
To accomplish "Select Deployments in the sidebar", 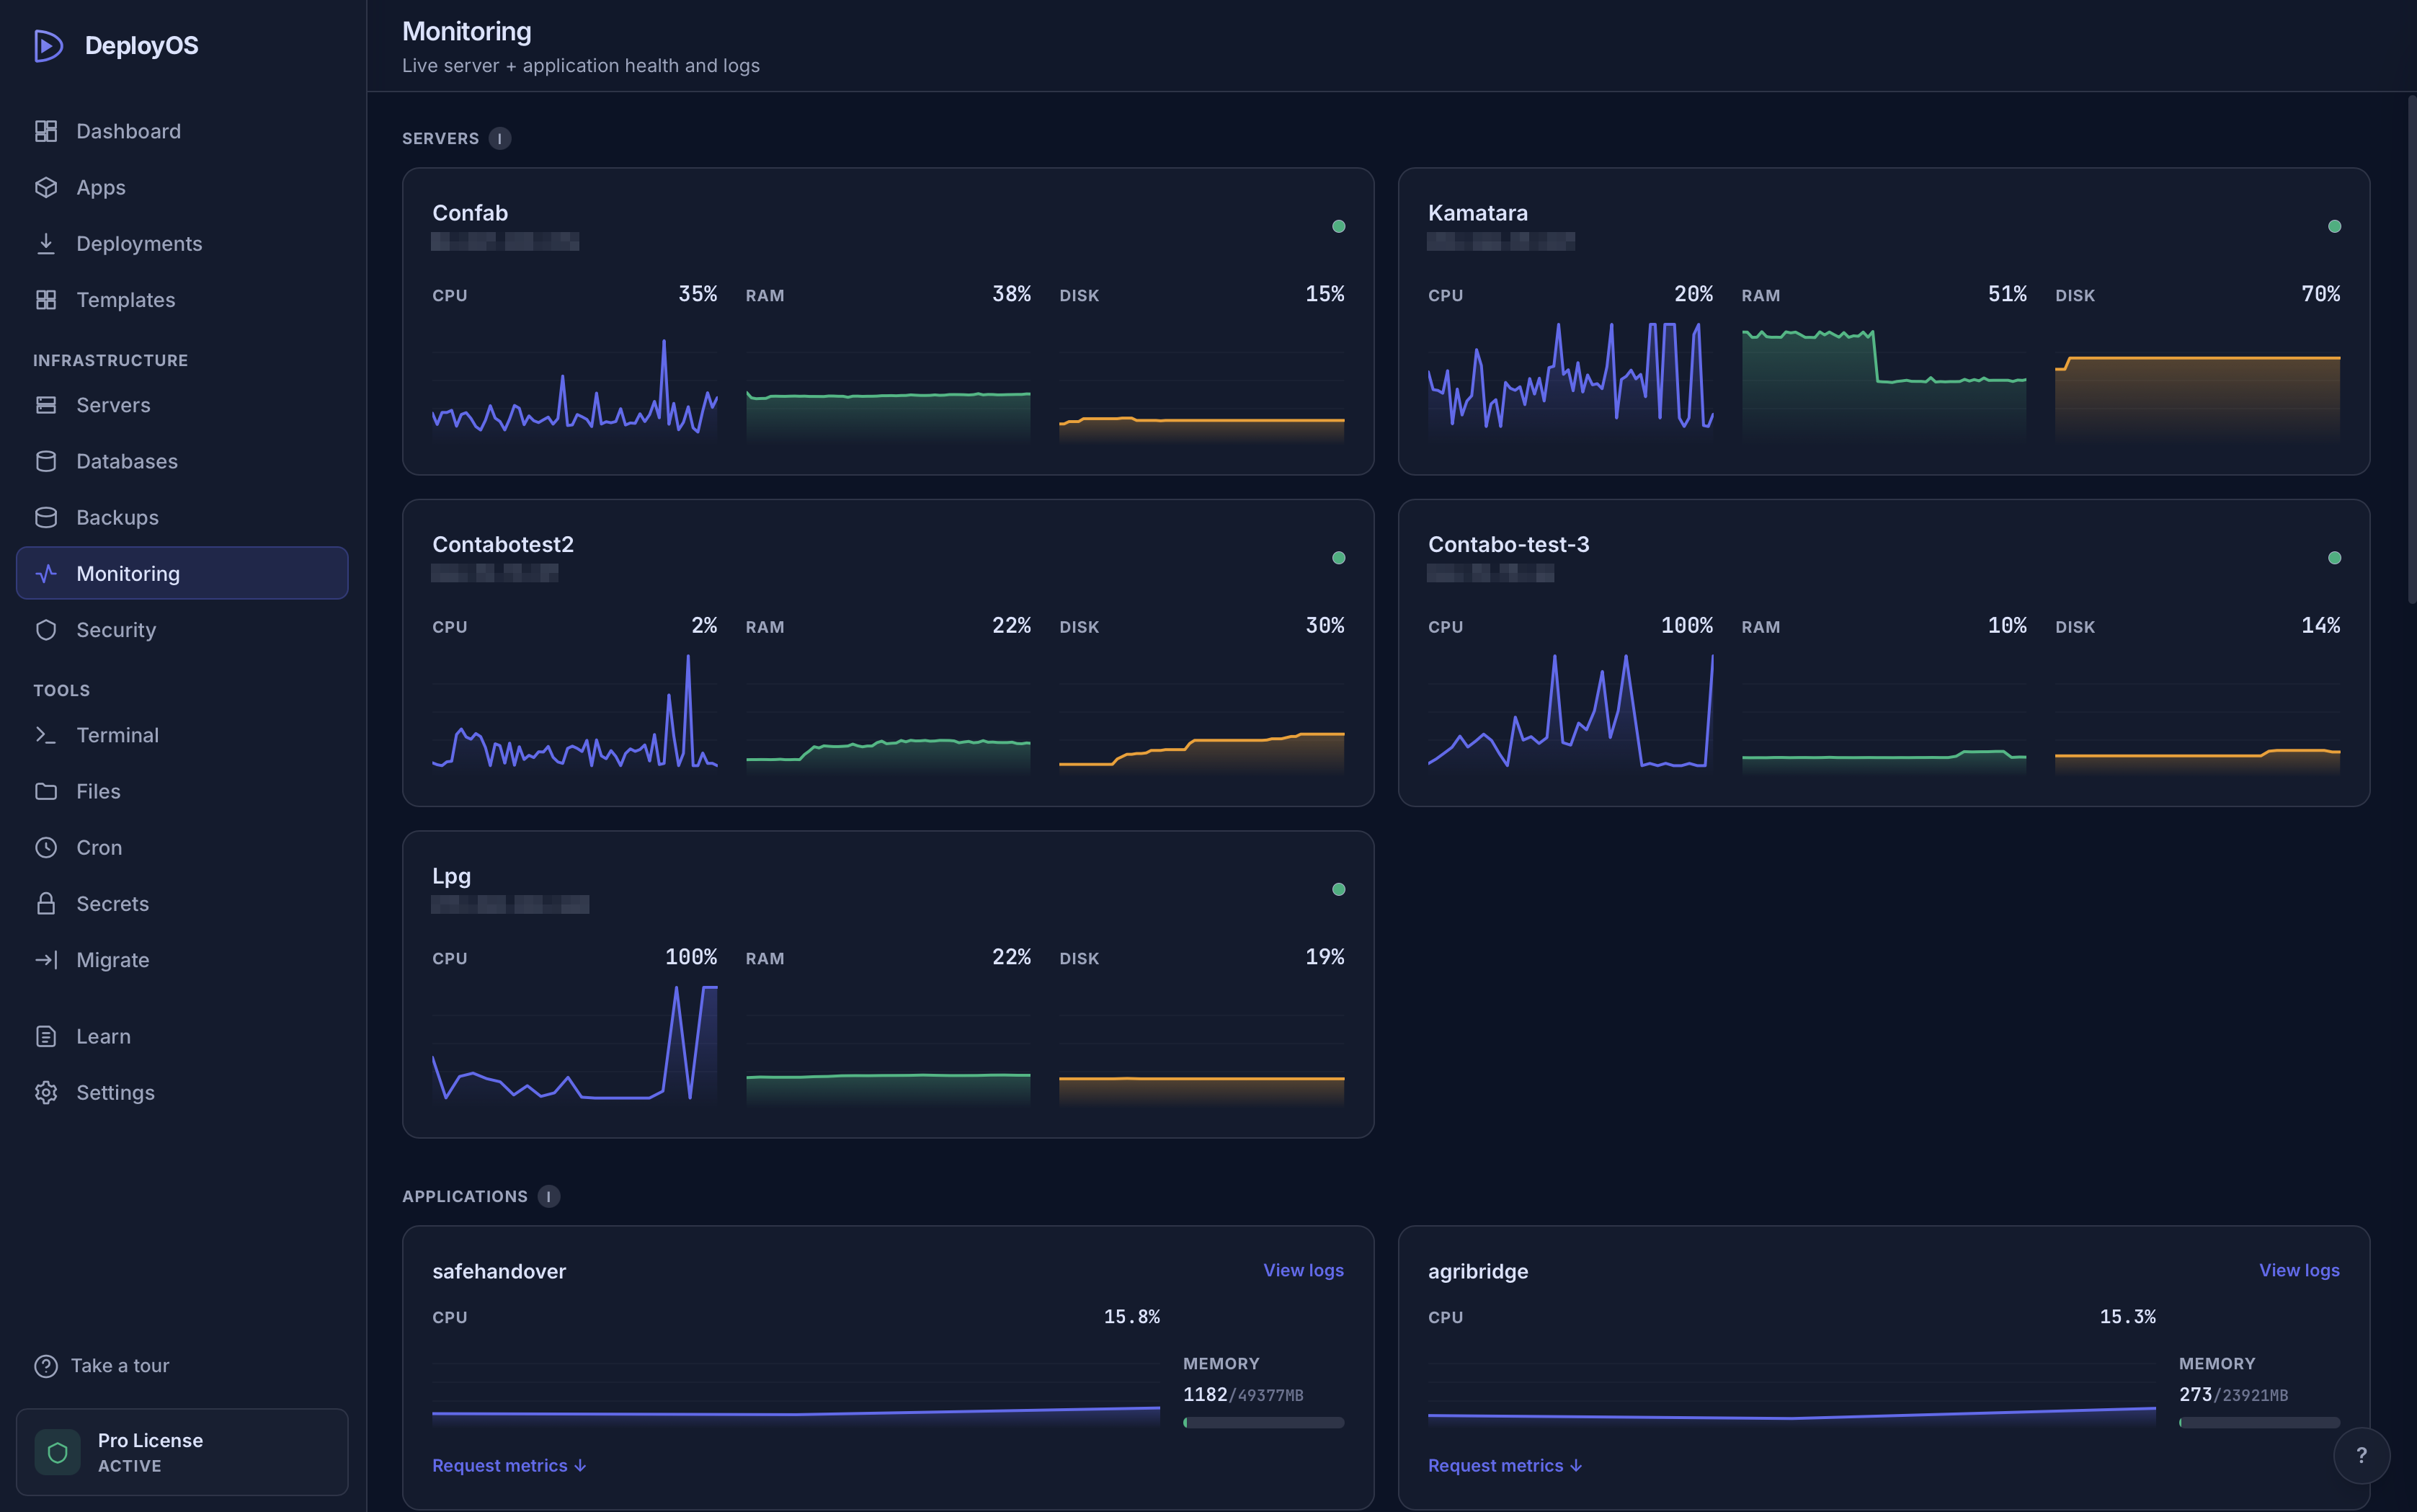I will point(182,243).
